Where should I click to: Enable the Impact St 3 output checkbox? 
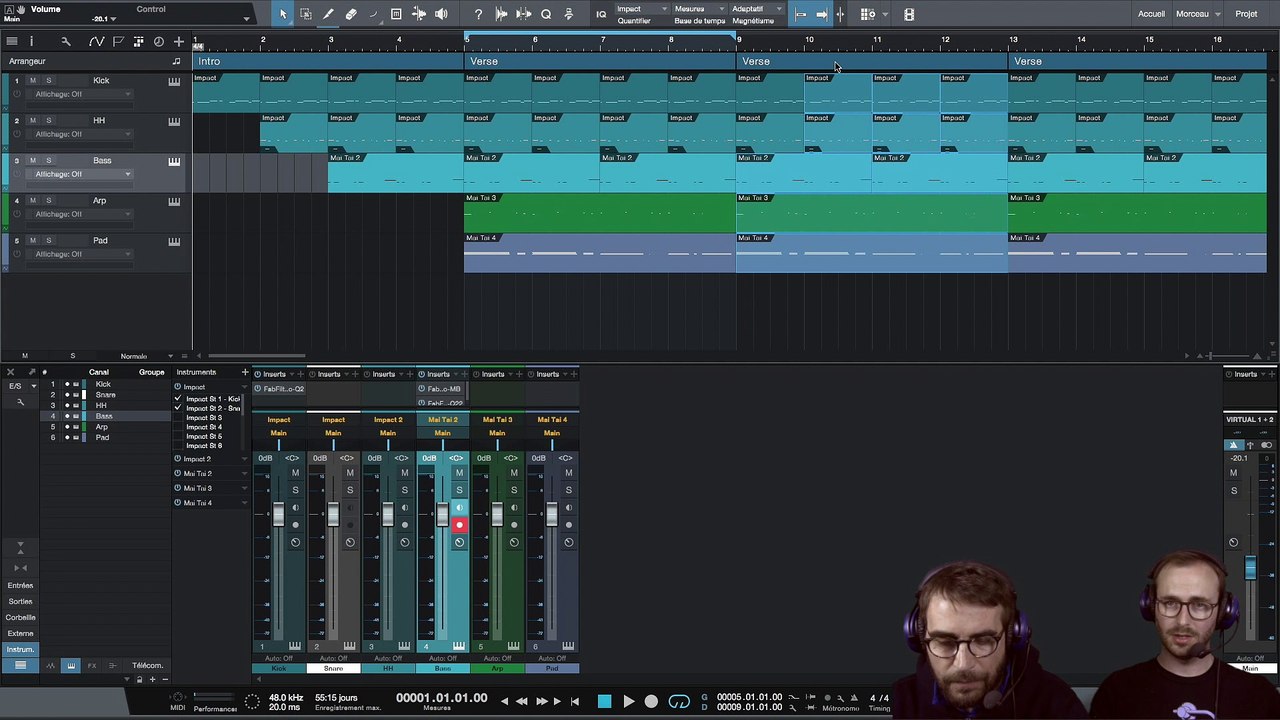178,418
